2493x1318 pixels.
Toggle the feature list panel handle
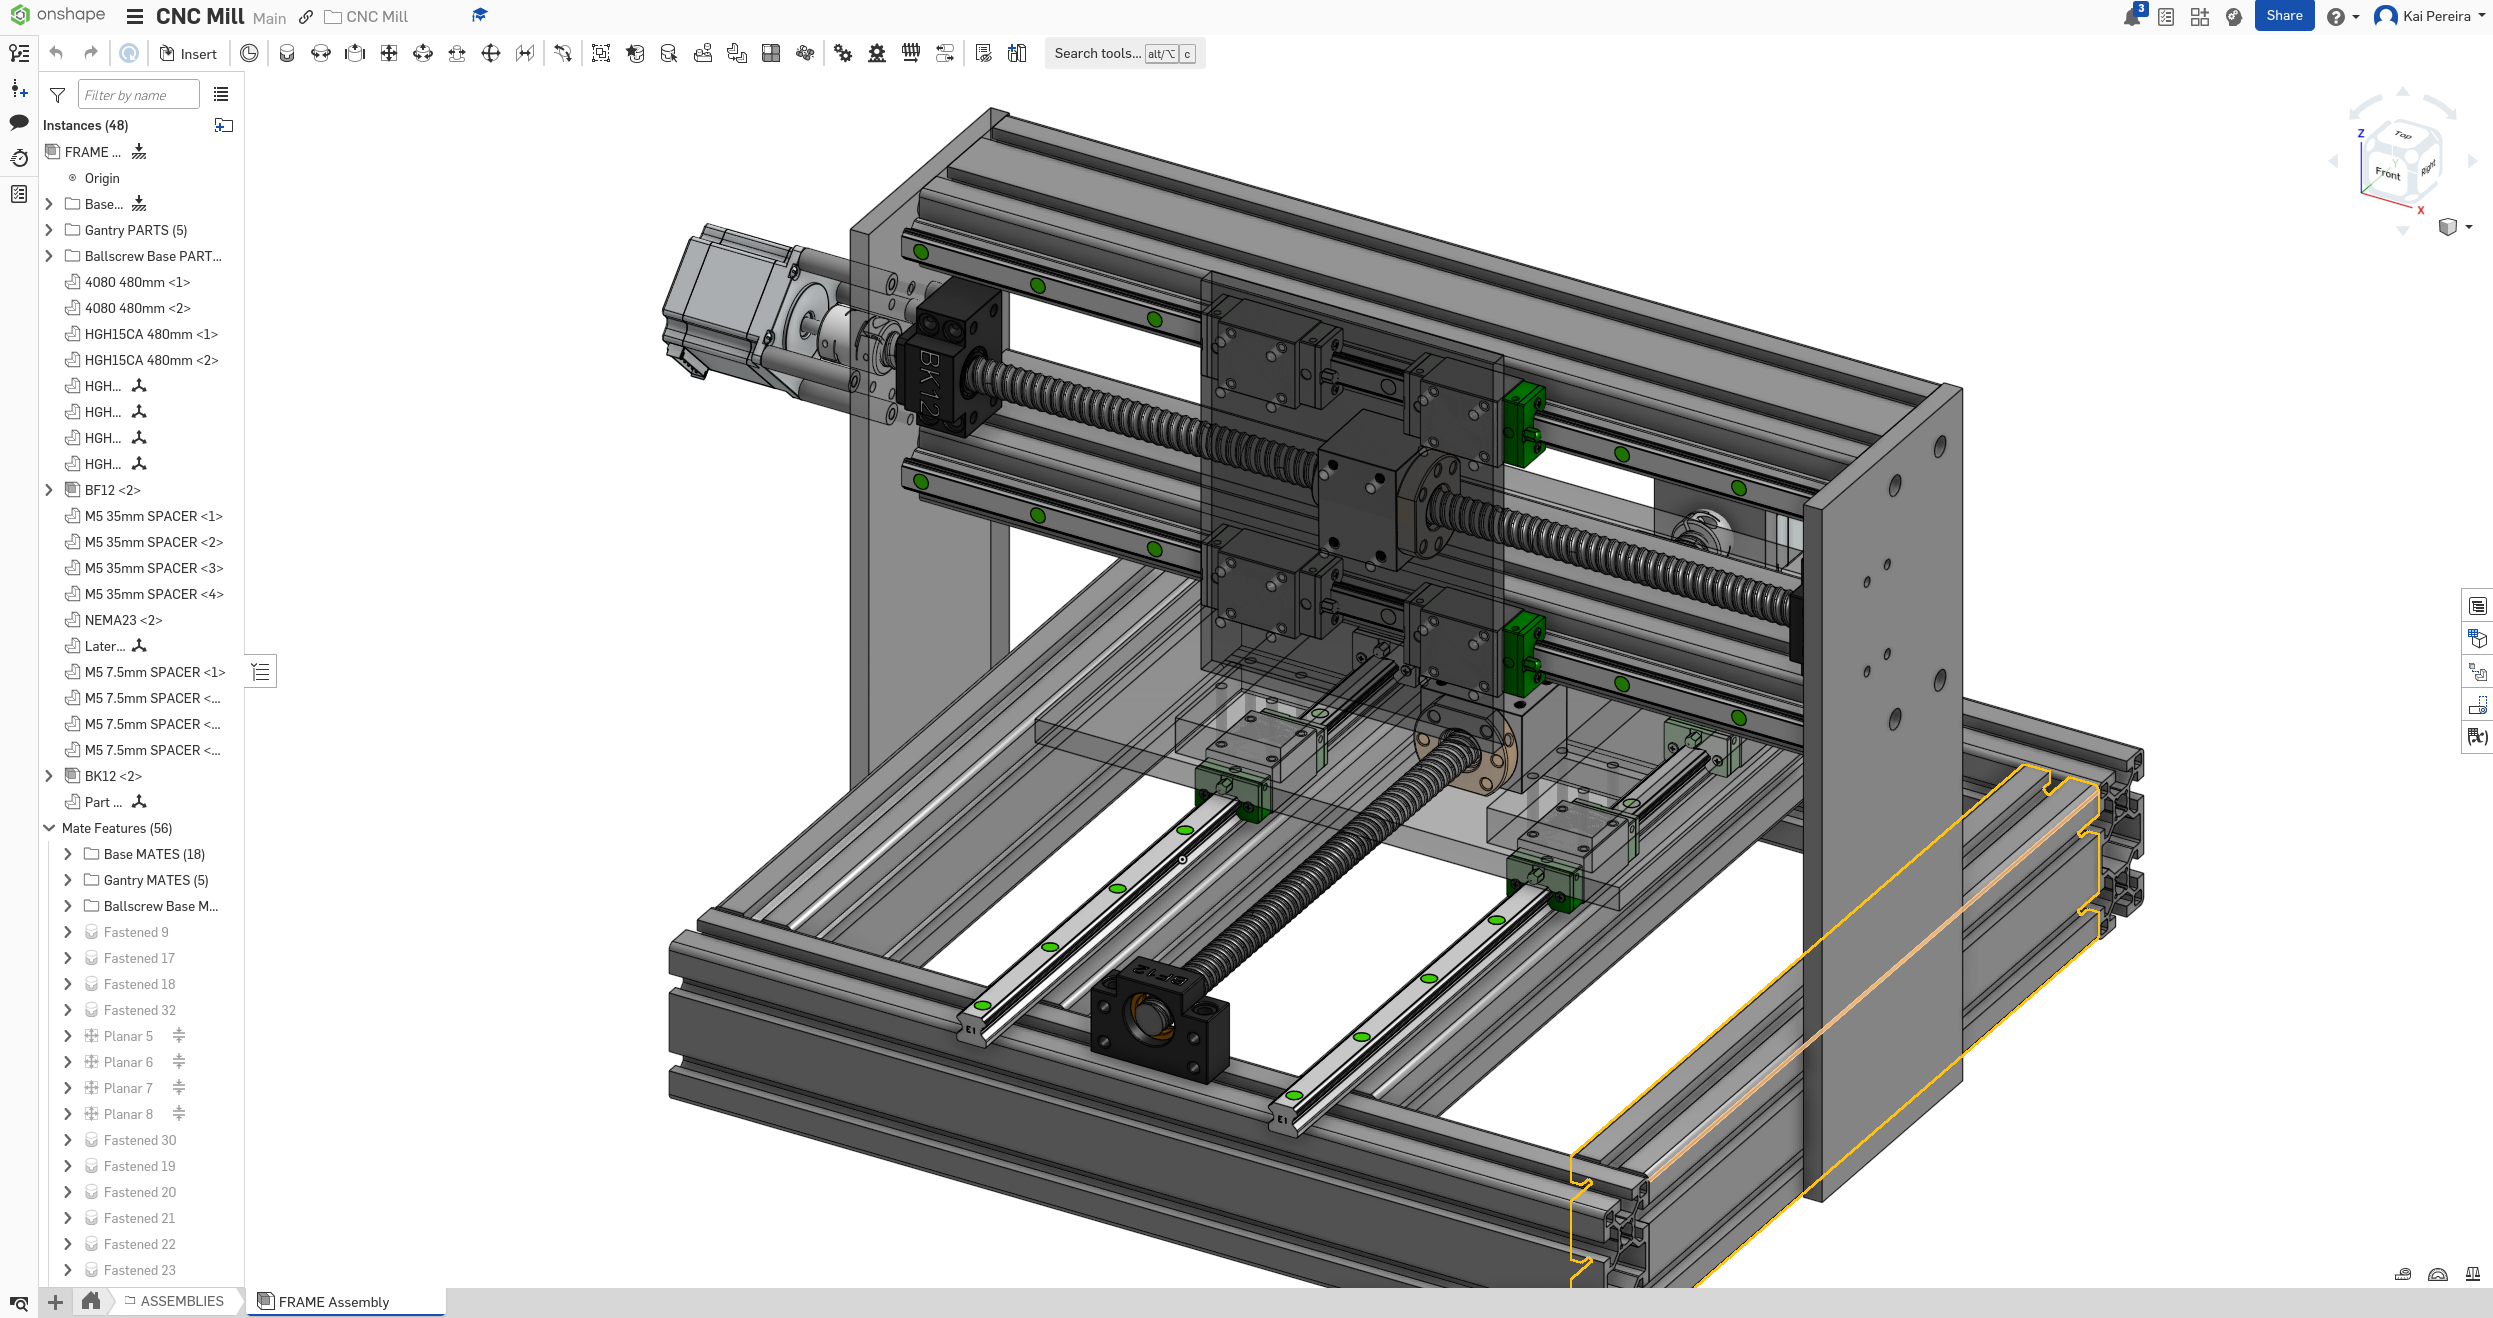[x=261, y=672]
